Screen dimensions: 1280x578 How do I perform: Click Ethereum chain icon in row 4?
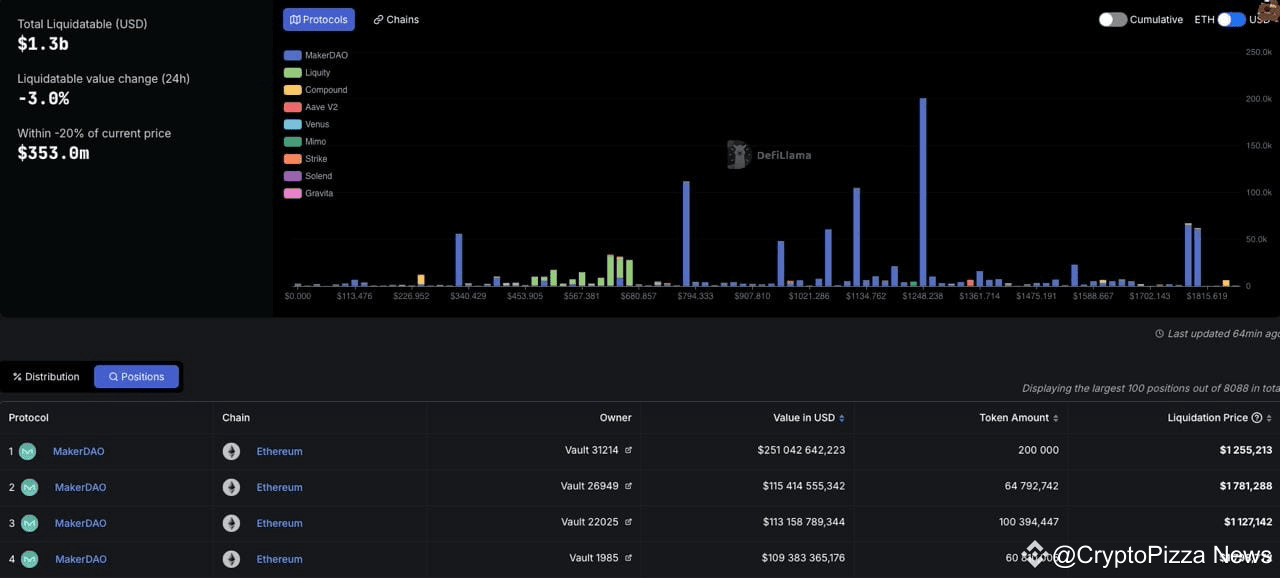click(231, 559)
